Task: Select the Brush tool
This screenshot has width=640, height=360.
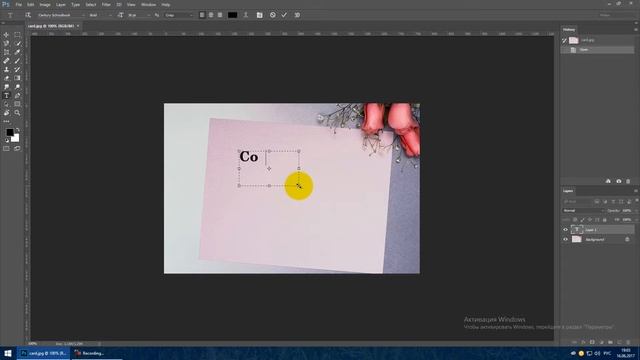Action: [x=17, y=61]
